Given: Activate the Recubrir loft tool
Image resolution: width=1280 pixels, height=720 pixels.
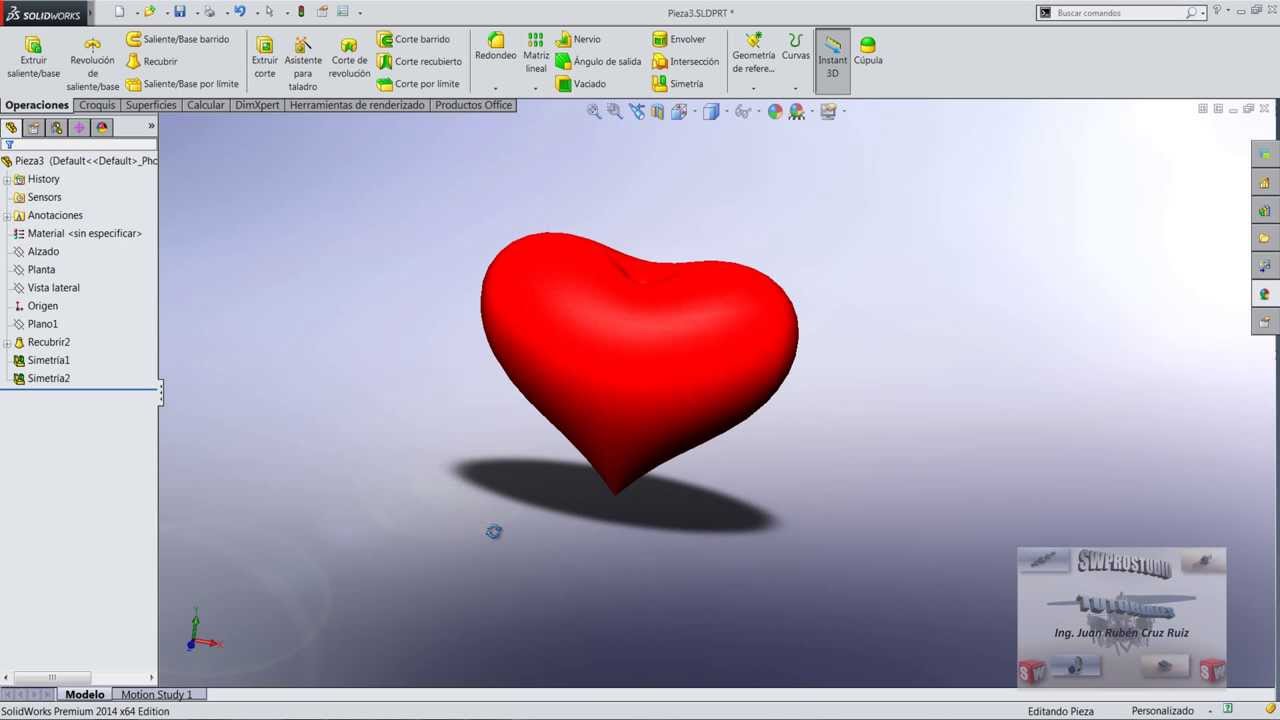Looking at the screenshot, I should coord(152,61).
